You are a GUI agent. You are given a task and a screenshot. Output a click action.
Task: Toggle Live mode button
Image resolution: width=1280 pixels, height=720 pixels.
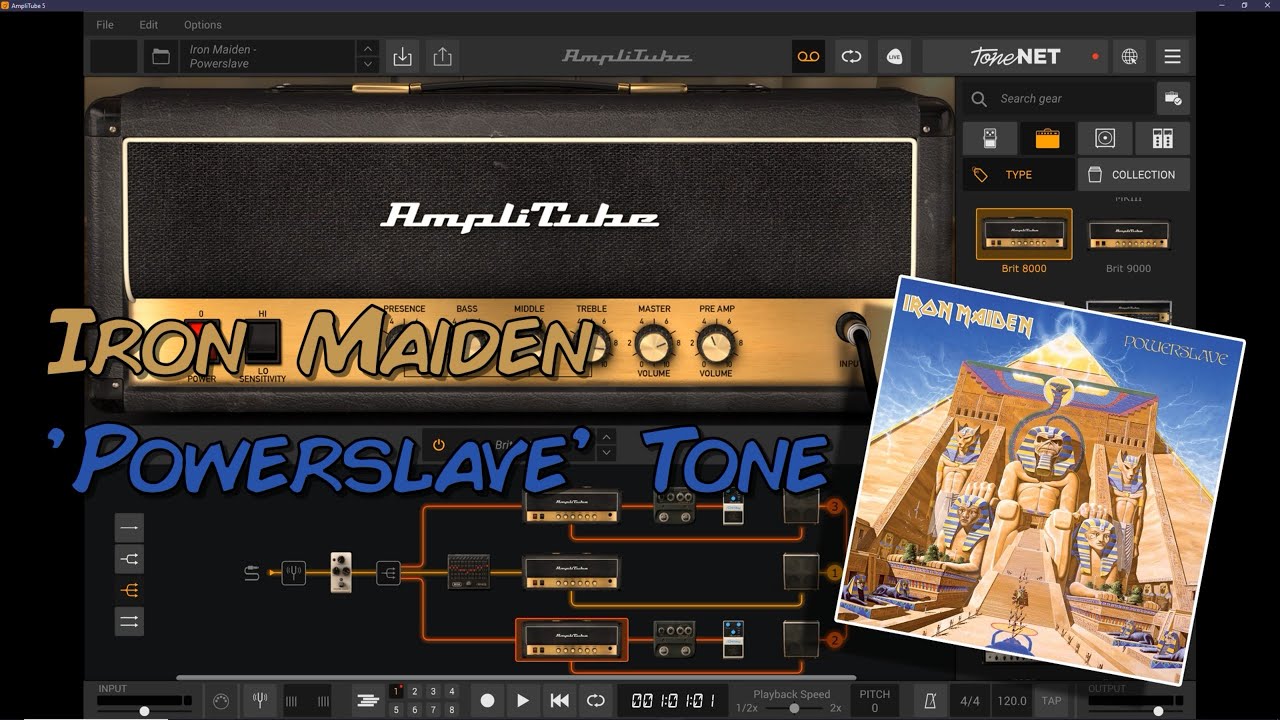tap(894, 57)
